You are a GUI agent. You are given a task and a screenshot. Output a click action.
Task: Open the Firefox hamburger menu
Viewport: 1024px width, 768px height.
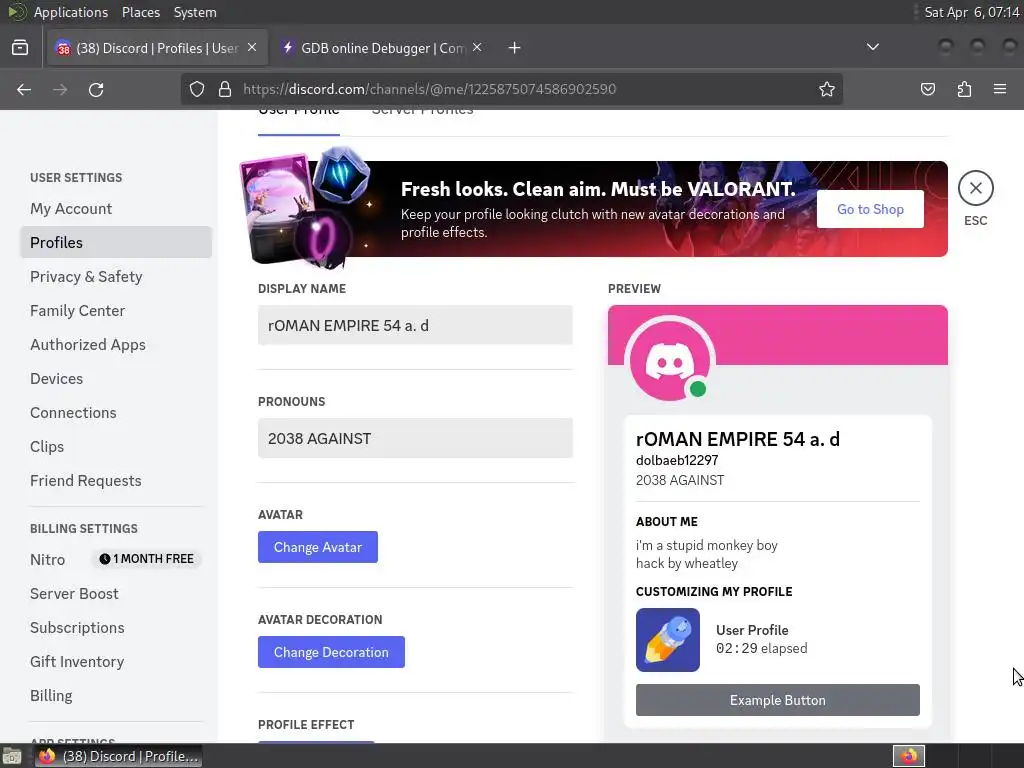point(999,89)
